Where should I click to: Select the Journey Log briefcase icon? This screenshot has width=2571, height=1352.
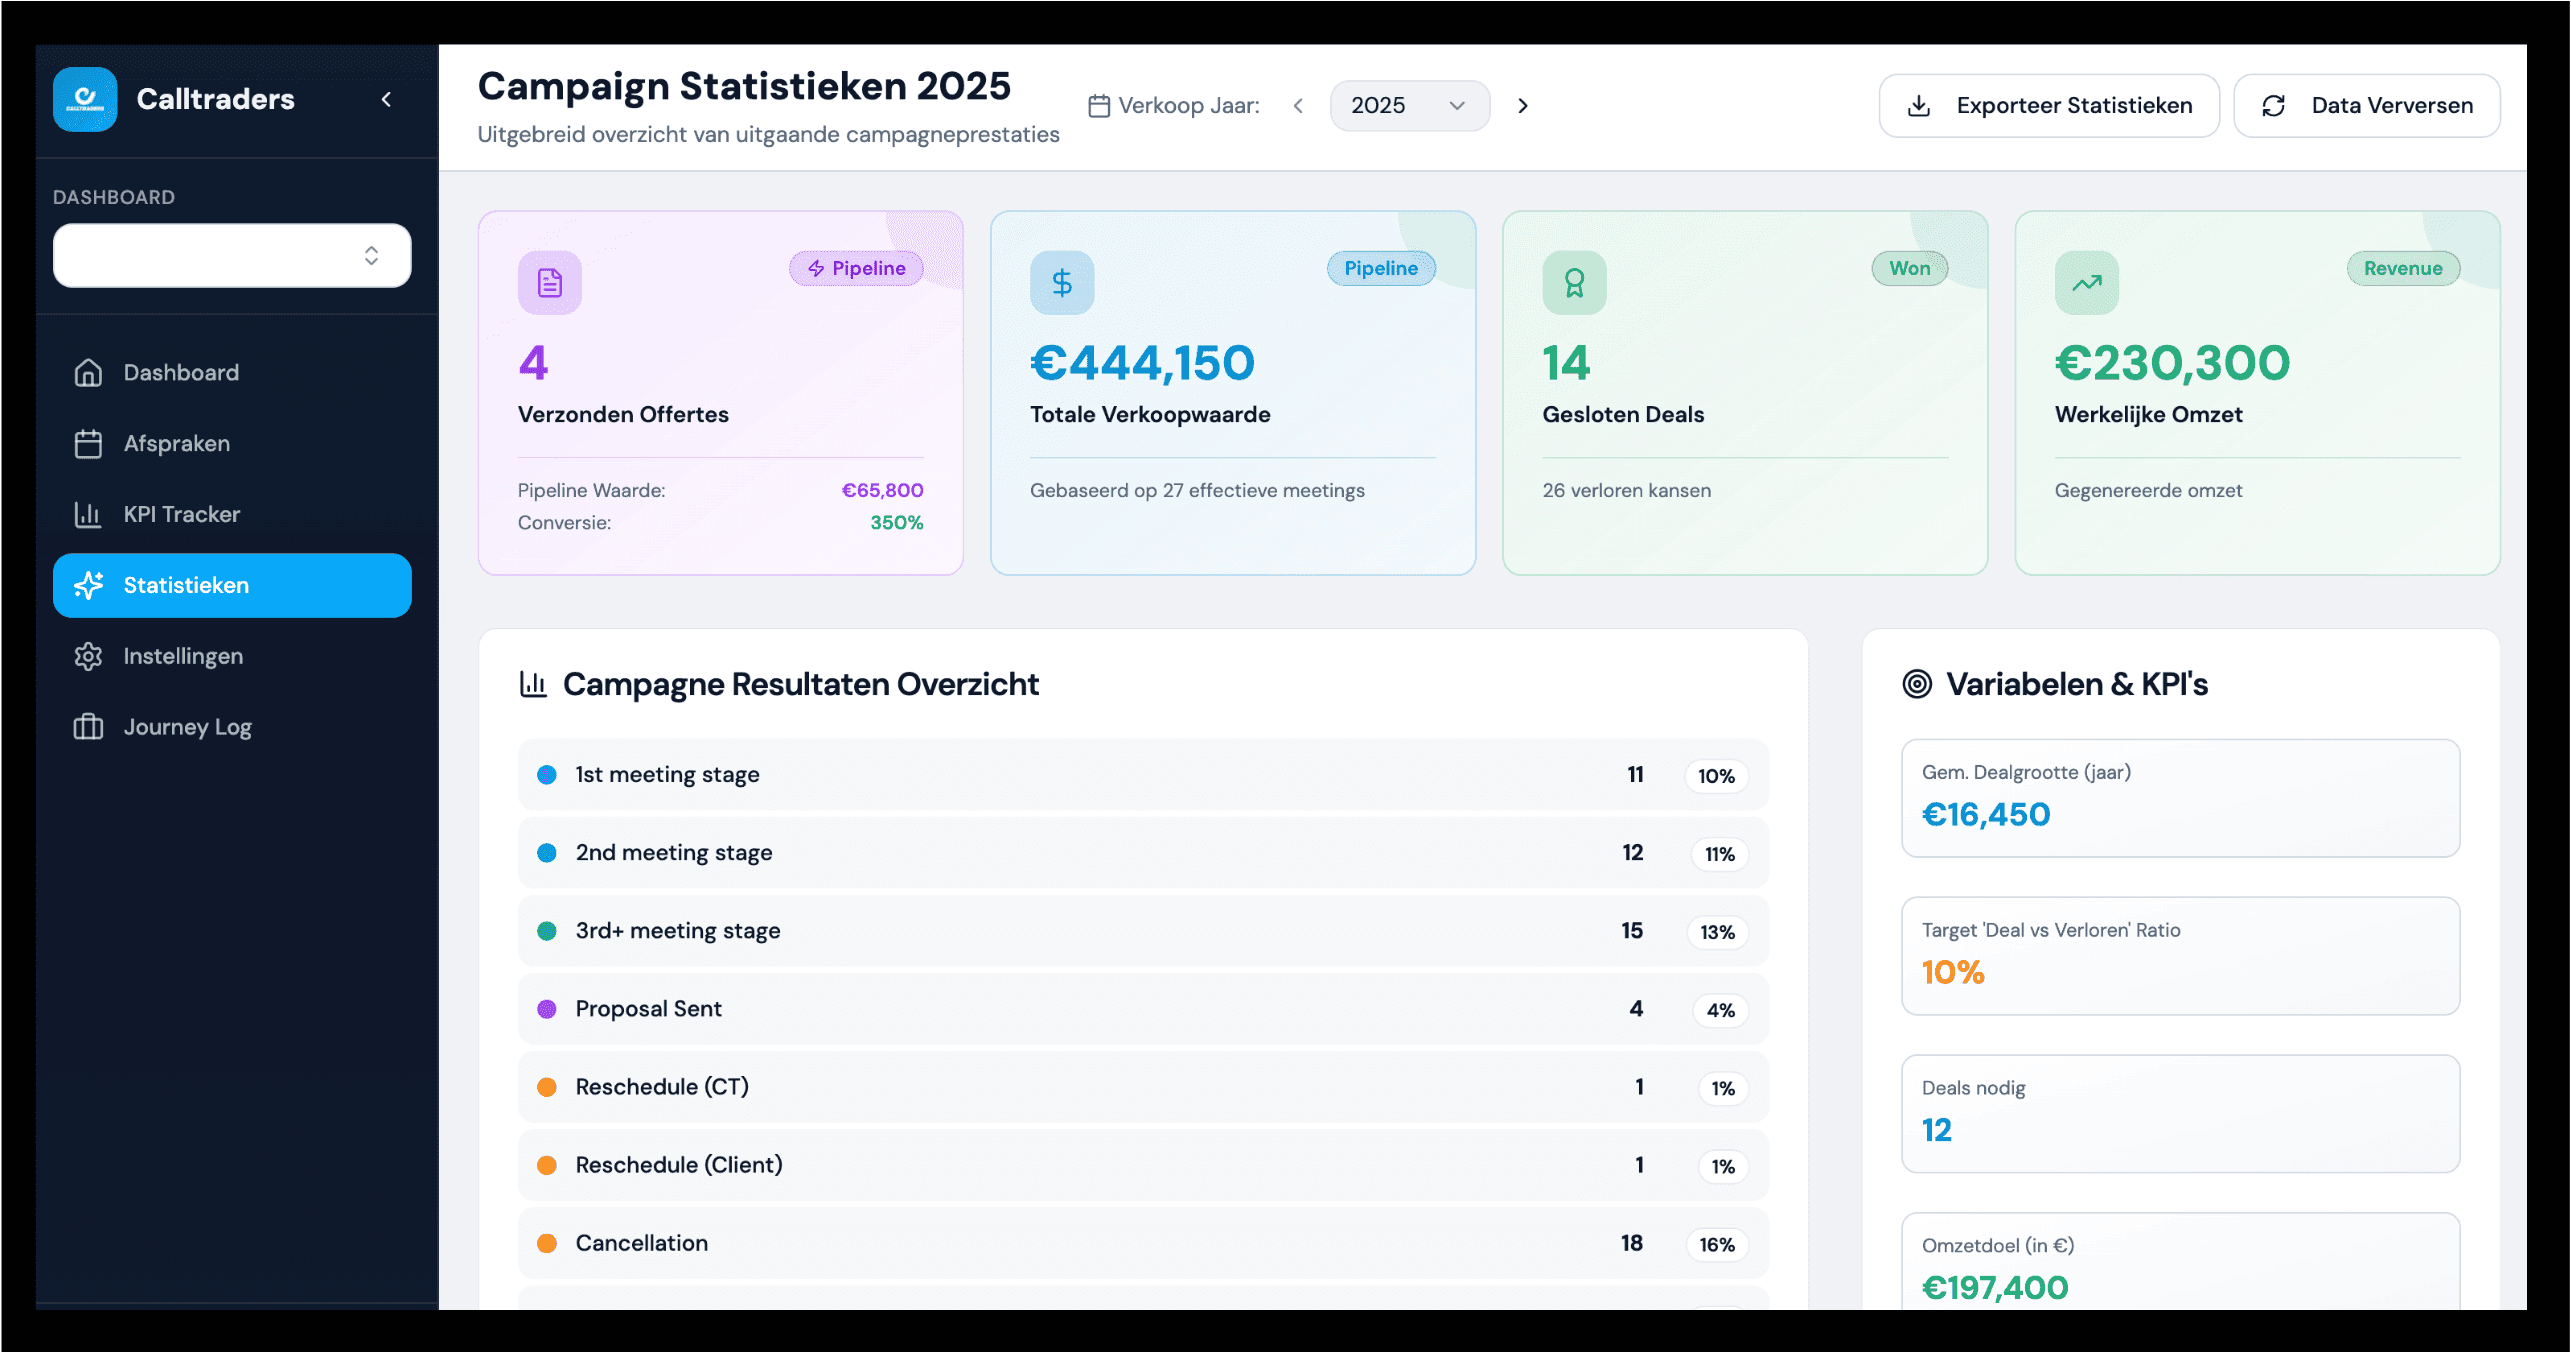coord(88,727)
